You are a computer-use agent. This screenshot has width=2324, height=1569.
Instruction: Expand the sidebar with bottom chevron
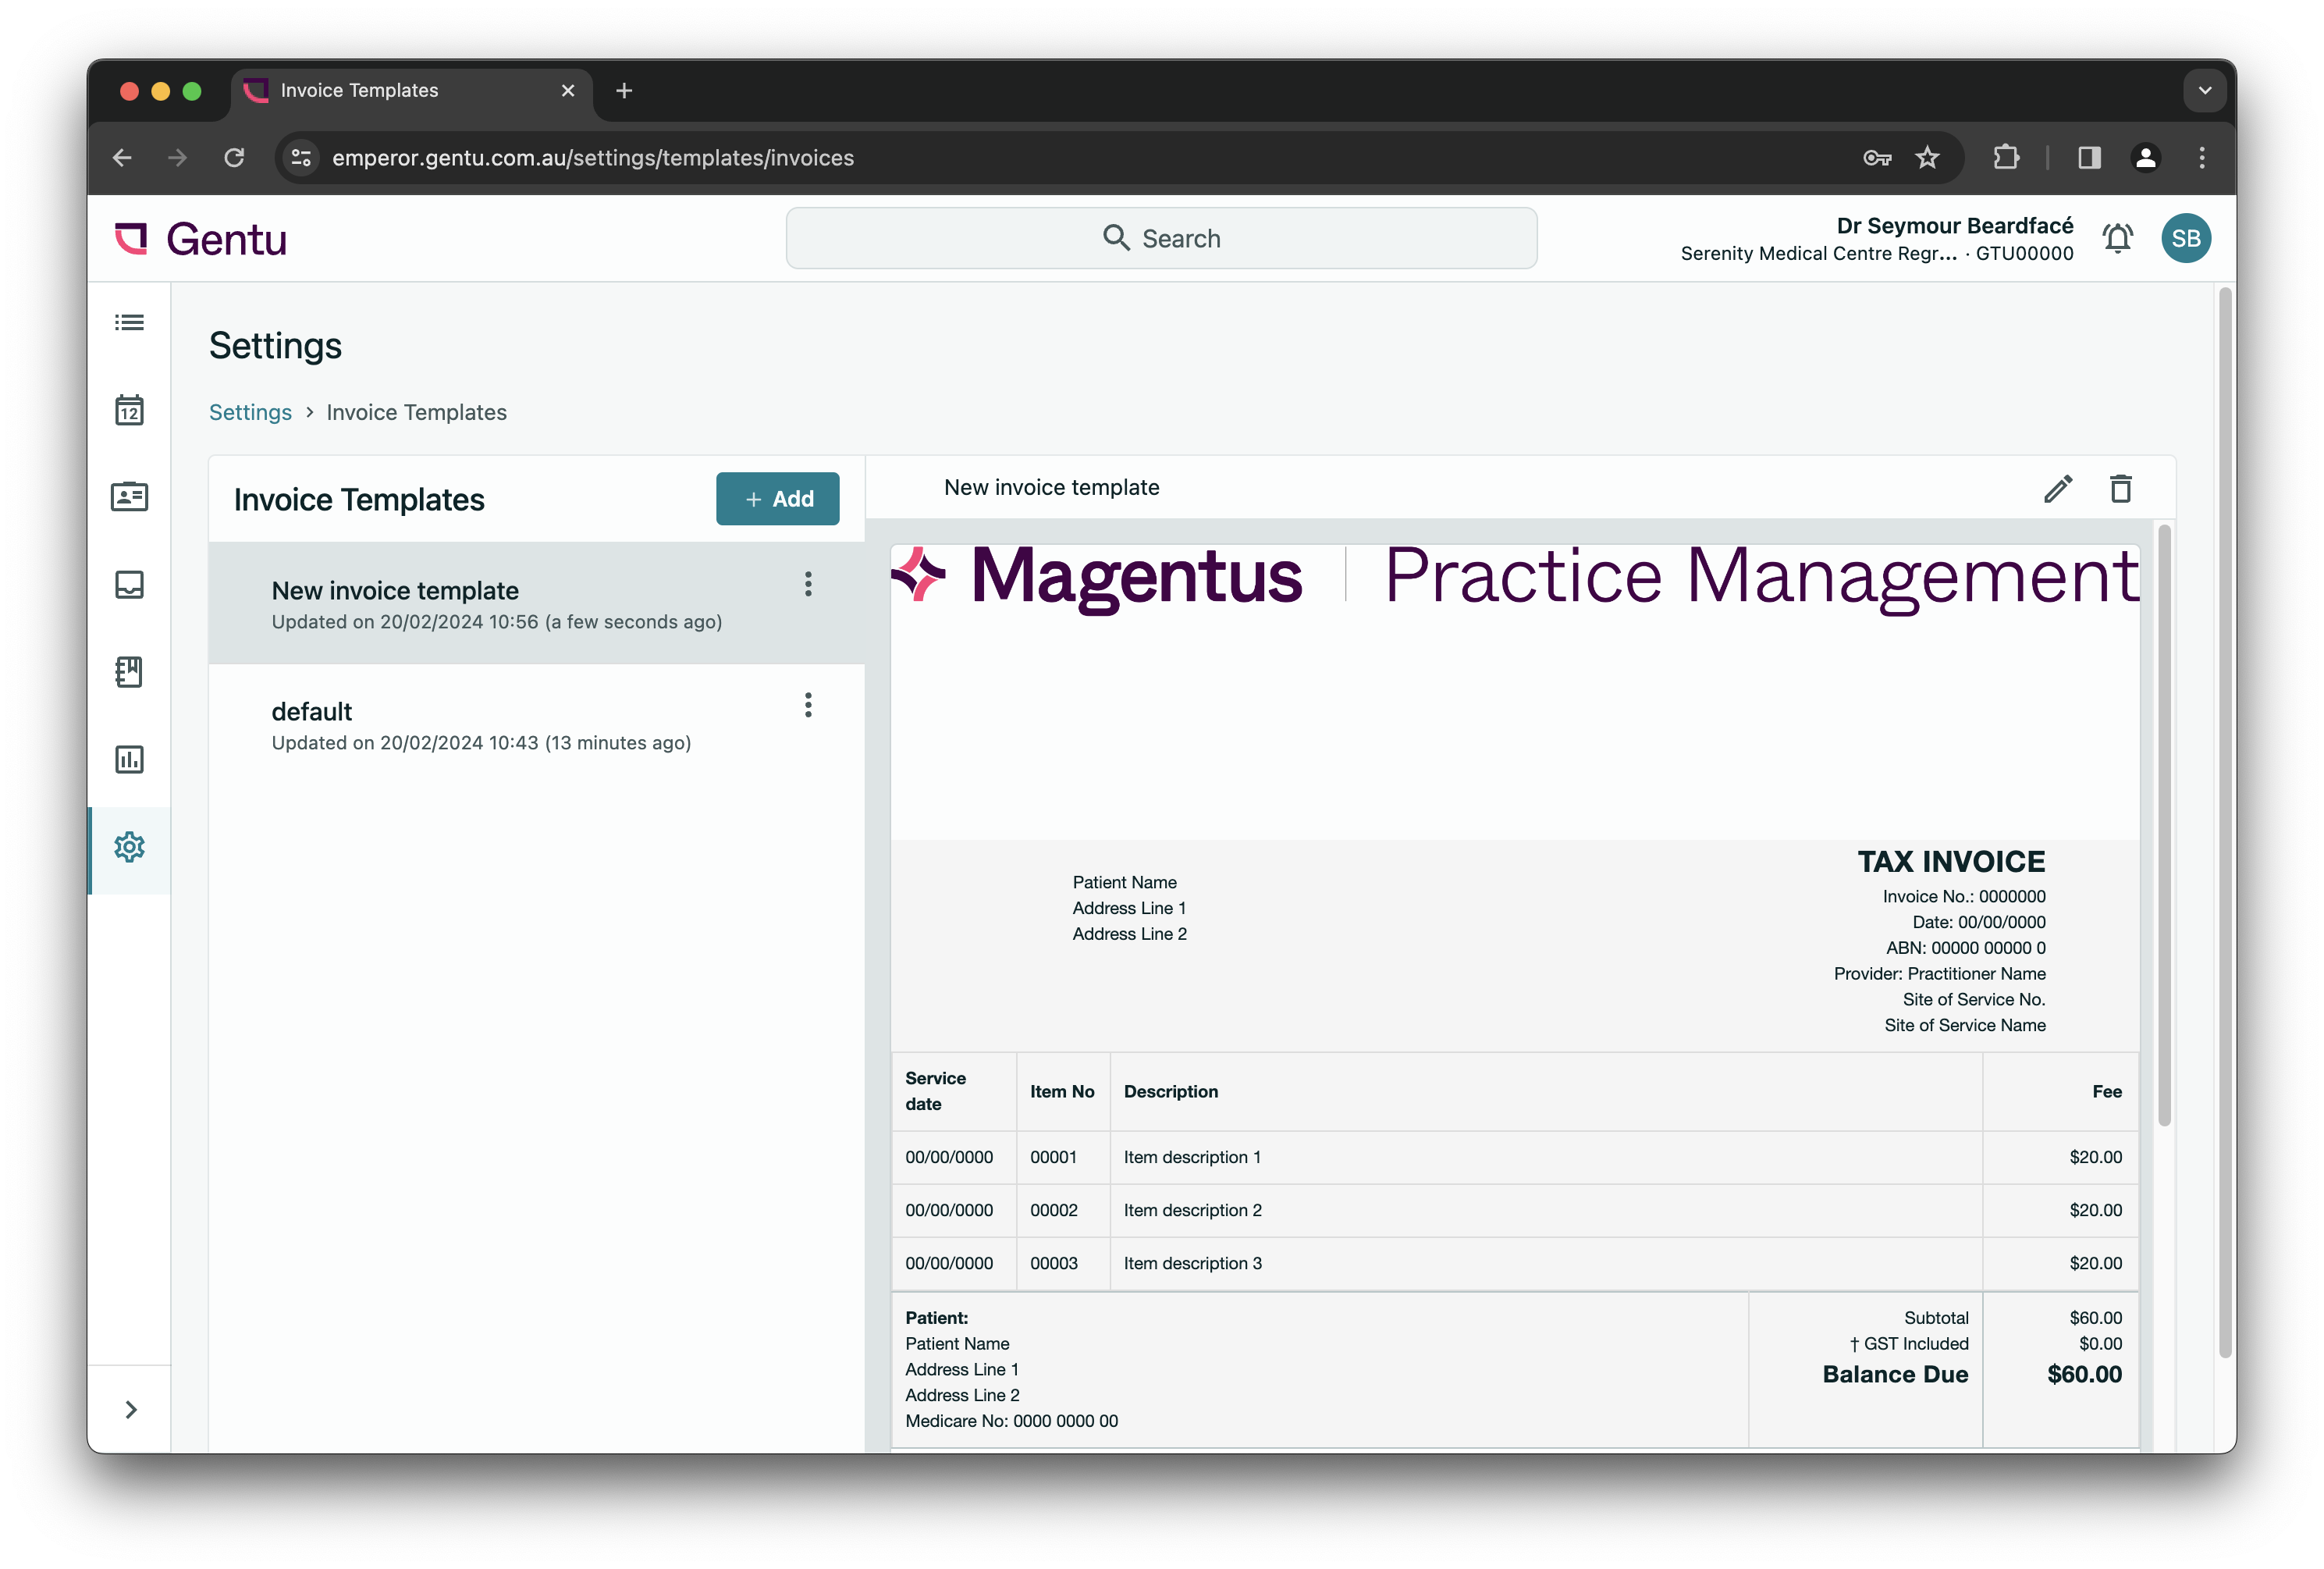pyautogui.click(x=130, y=1410)
